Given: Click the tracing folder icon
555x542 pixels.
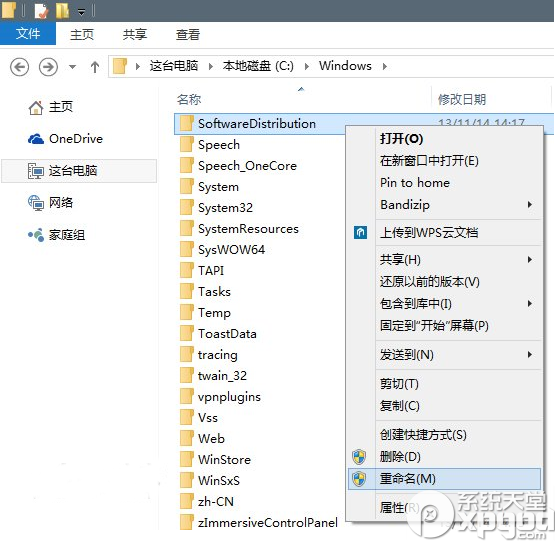Looking at the screenshot, I should coord(187,354).
